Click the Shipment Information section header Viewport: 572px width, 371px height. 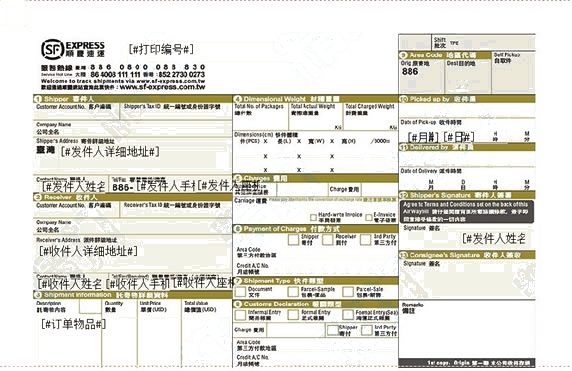133,295
